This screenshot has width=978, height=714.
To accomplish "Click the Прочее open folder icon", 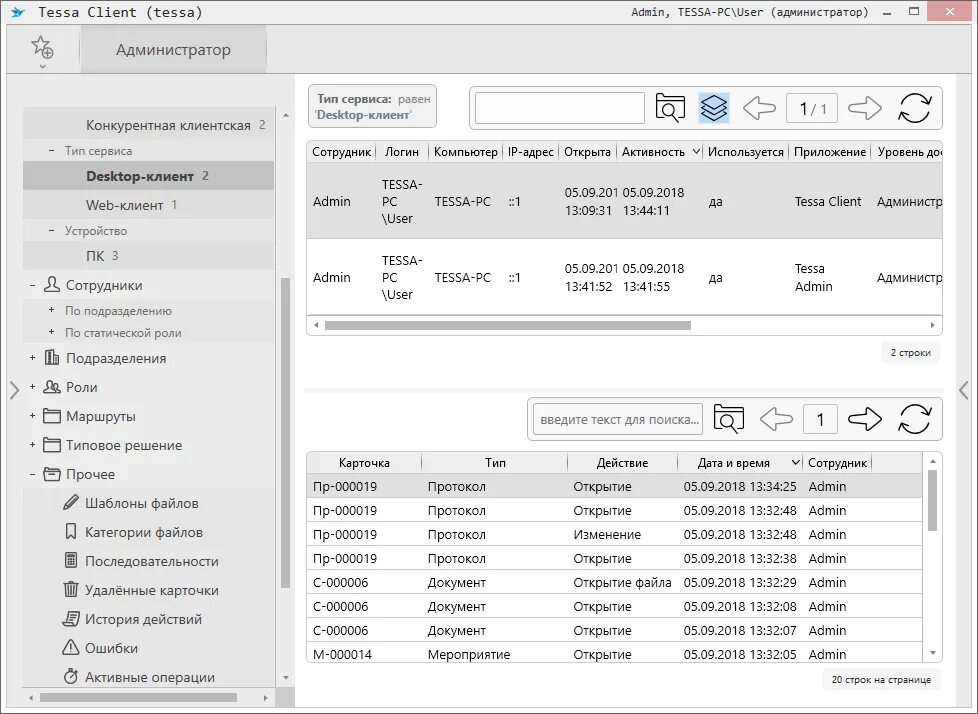I will 52,474.
